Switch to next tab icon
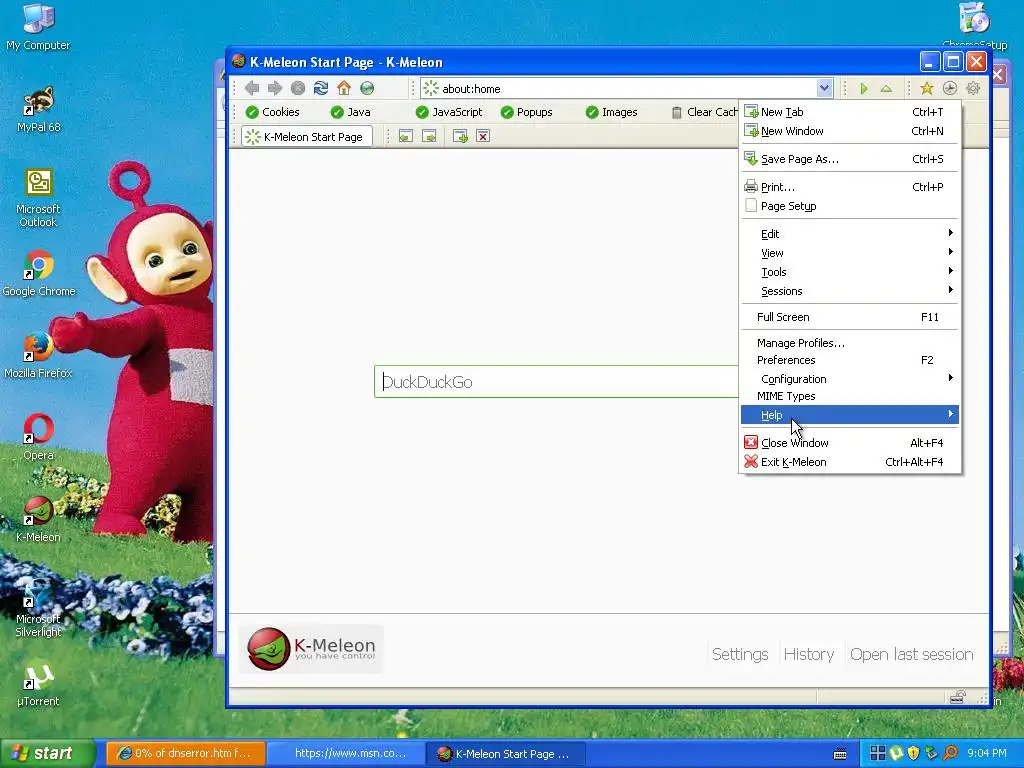Image resolution: width=1024 pixels, height=768 pixels. (x=429, y=136)
